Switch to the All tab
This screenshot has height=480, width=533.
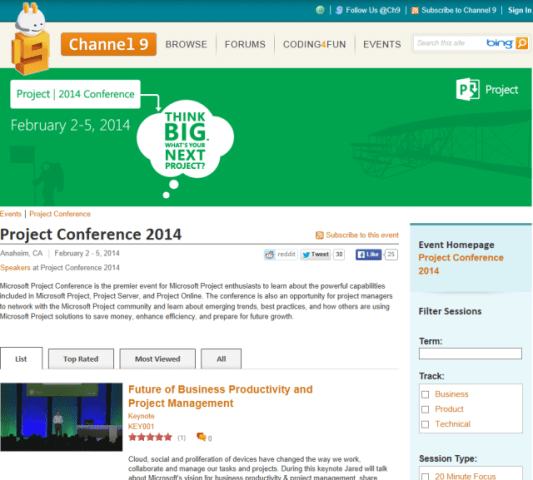click(x=221, y=359)
